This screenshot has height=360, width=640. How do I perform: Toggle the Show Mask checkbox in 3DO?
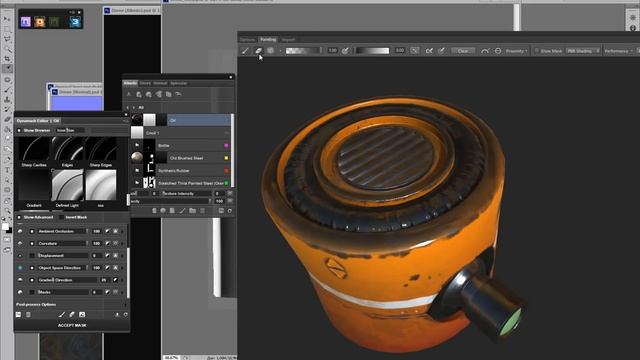537,51
